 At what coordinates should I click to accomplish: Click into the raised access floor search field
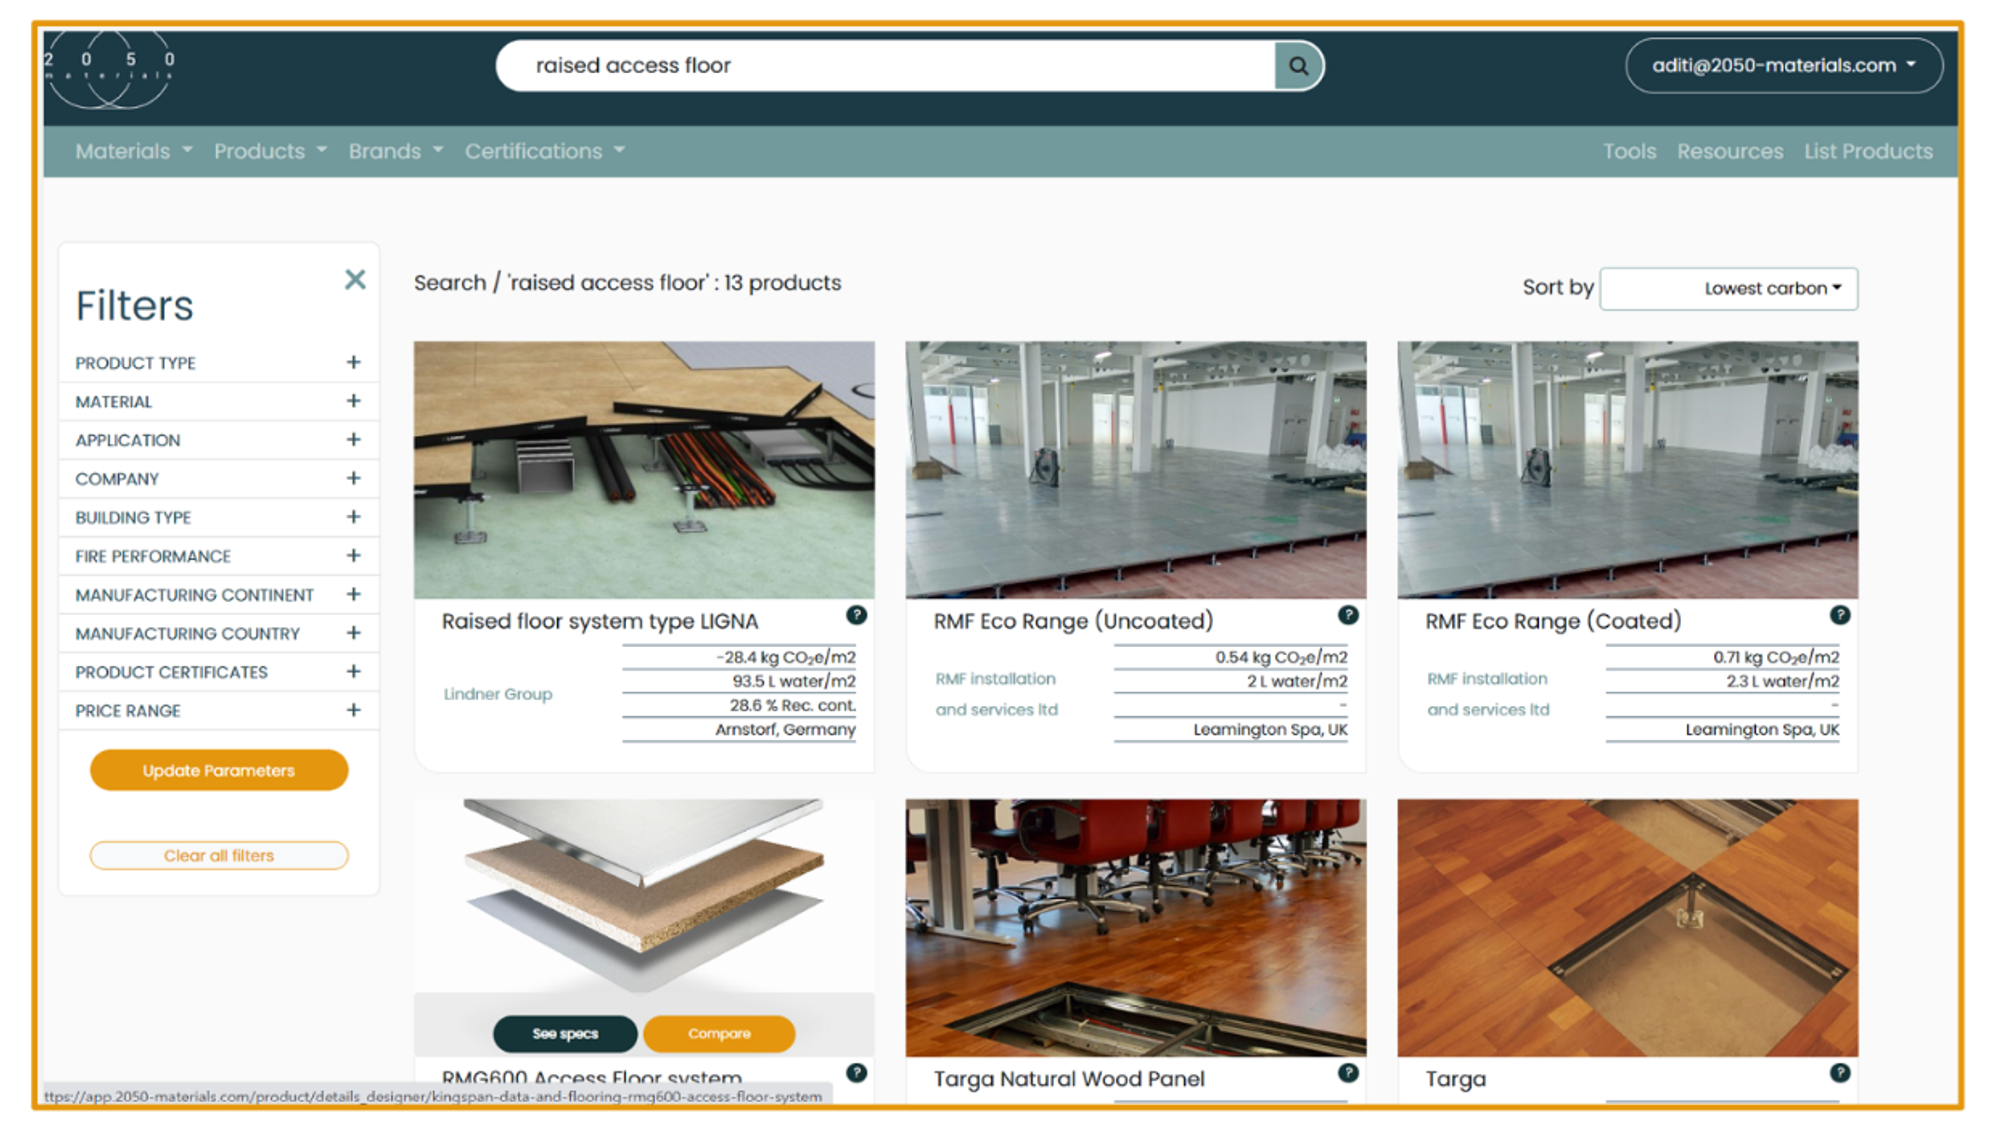pos(880,66)
